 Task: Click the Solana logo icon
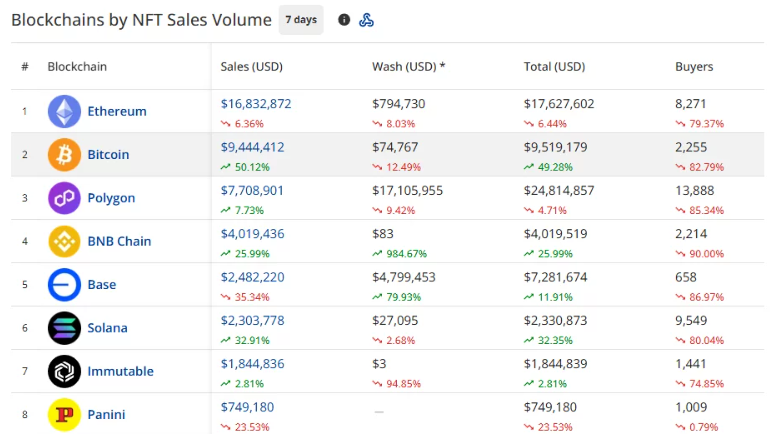64,328
